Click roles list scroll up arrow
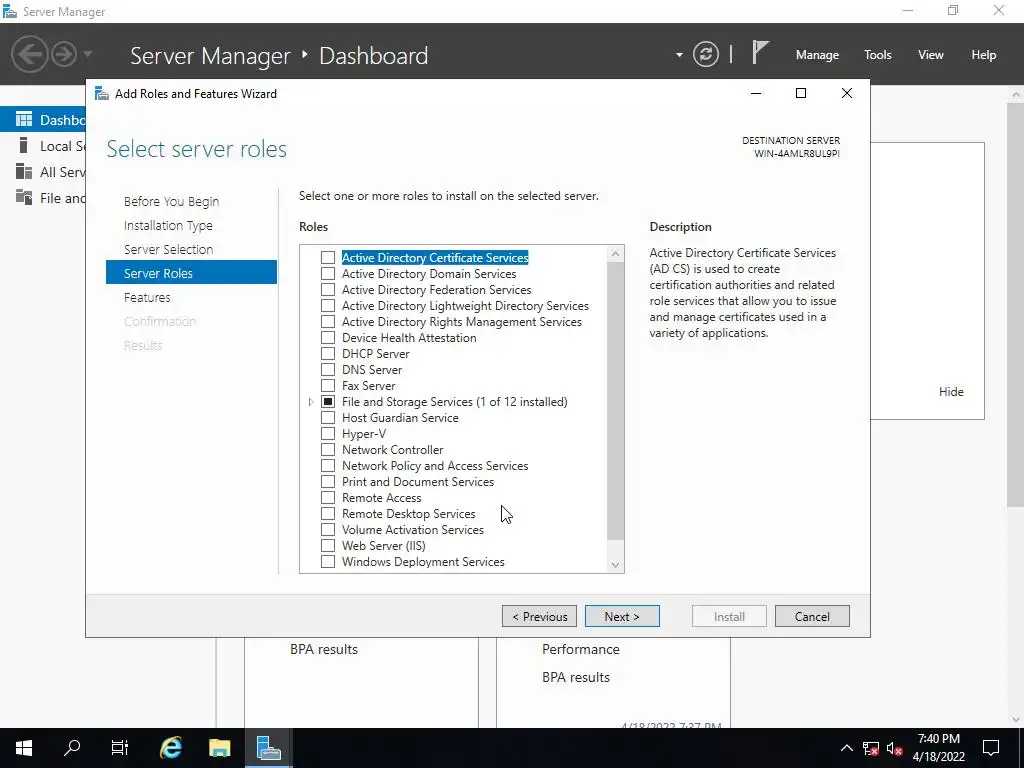The height and width of the screenshot is (768, 1024). pos(615,253)
